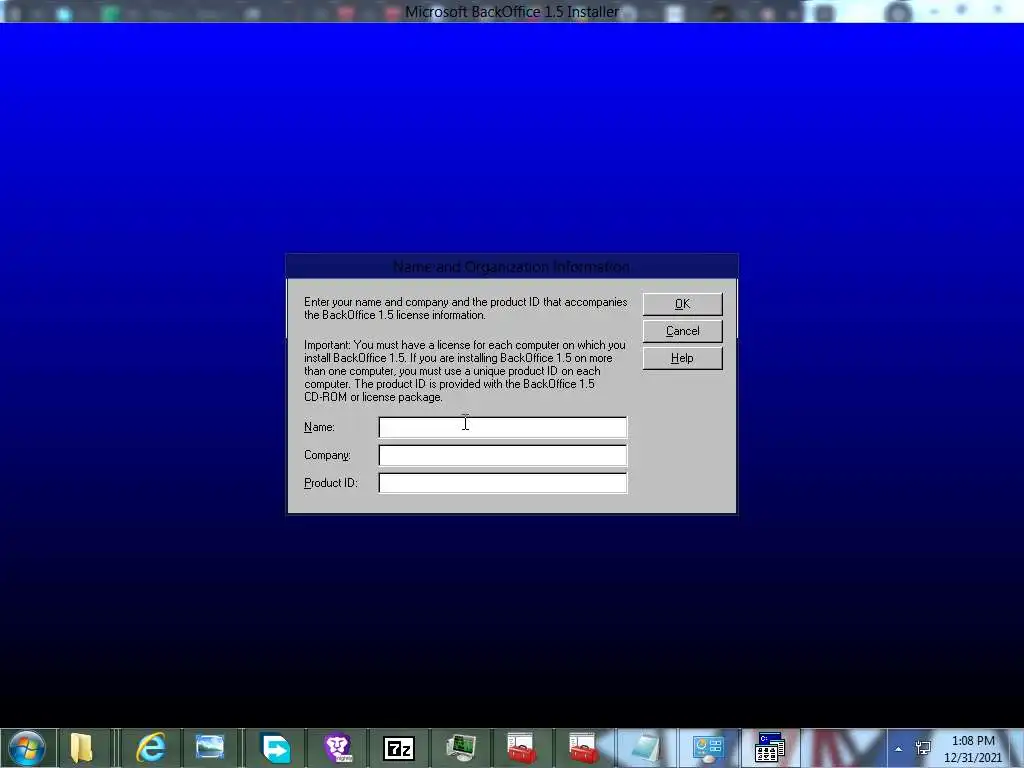Open the picture viewer icon in taskbar
1024x768 pixels.
point(210,748)
